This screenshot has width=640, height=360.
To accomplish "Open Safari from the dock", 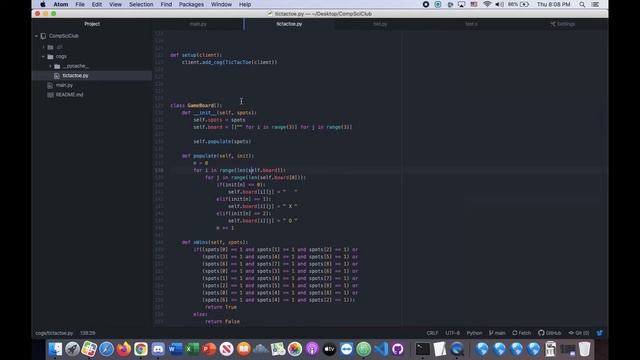I will coord(107,349).
